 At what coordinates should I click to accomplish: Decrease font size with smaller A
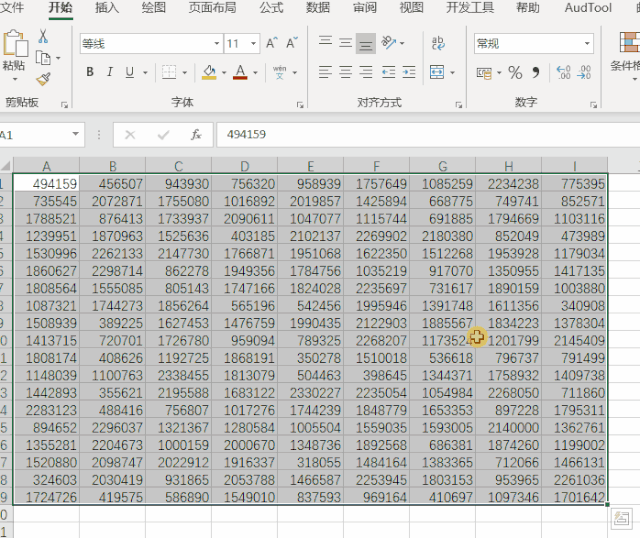(x=292, y=43)
